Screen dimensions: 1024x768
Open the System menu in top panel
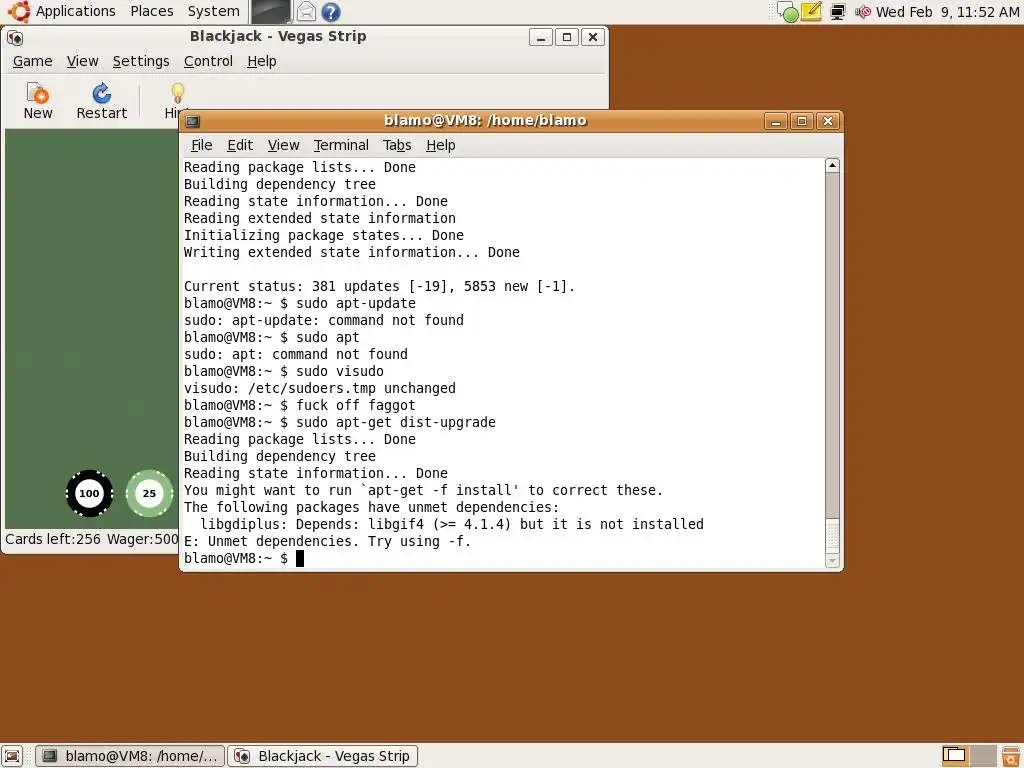214,11
